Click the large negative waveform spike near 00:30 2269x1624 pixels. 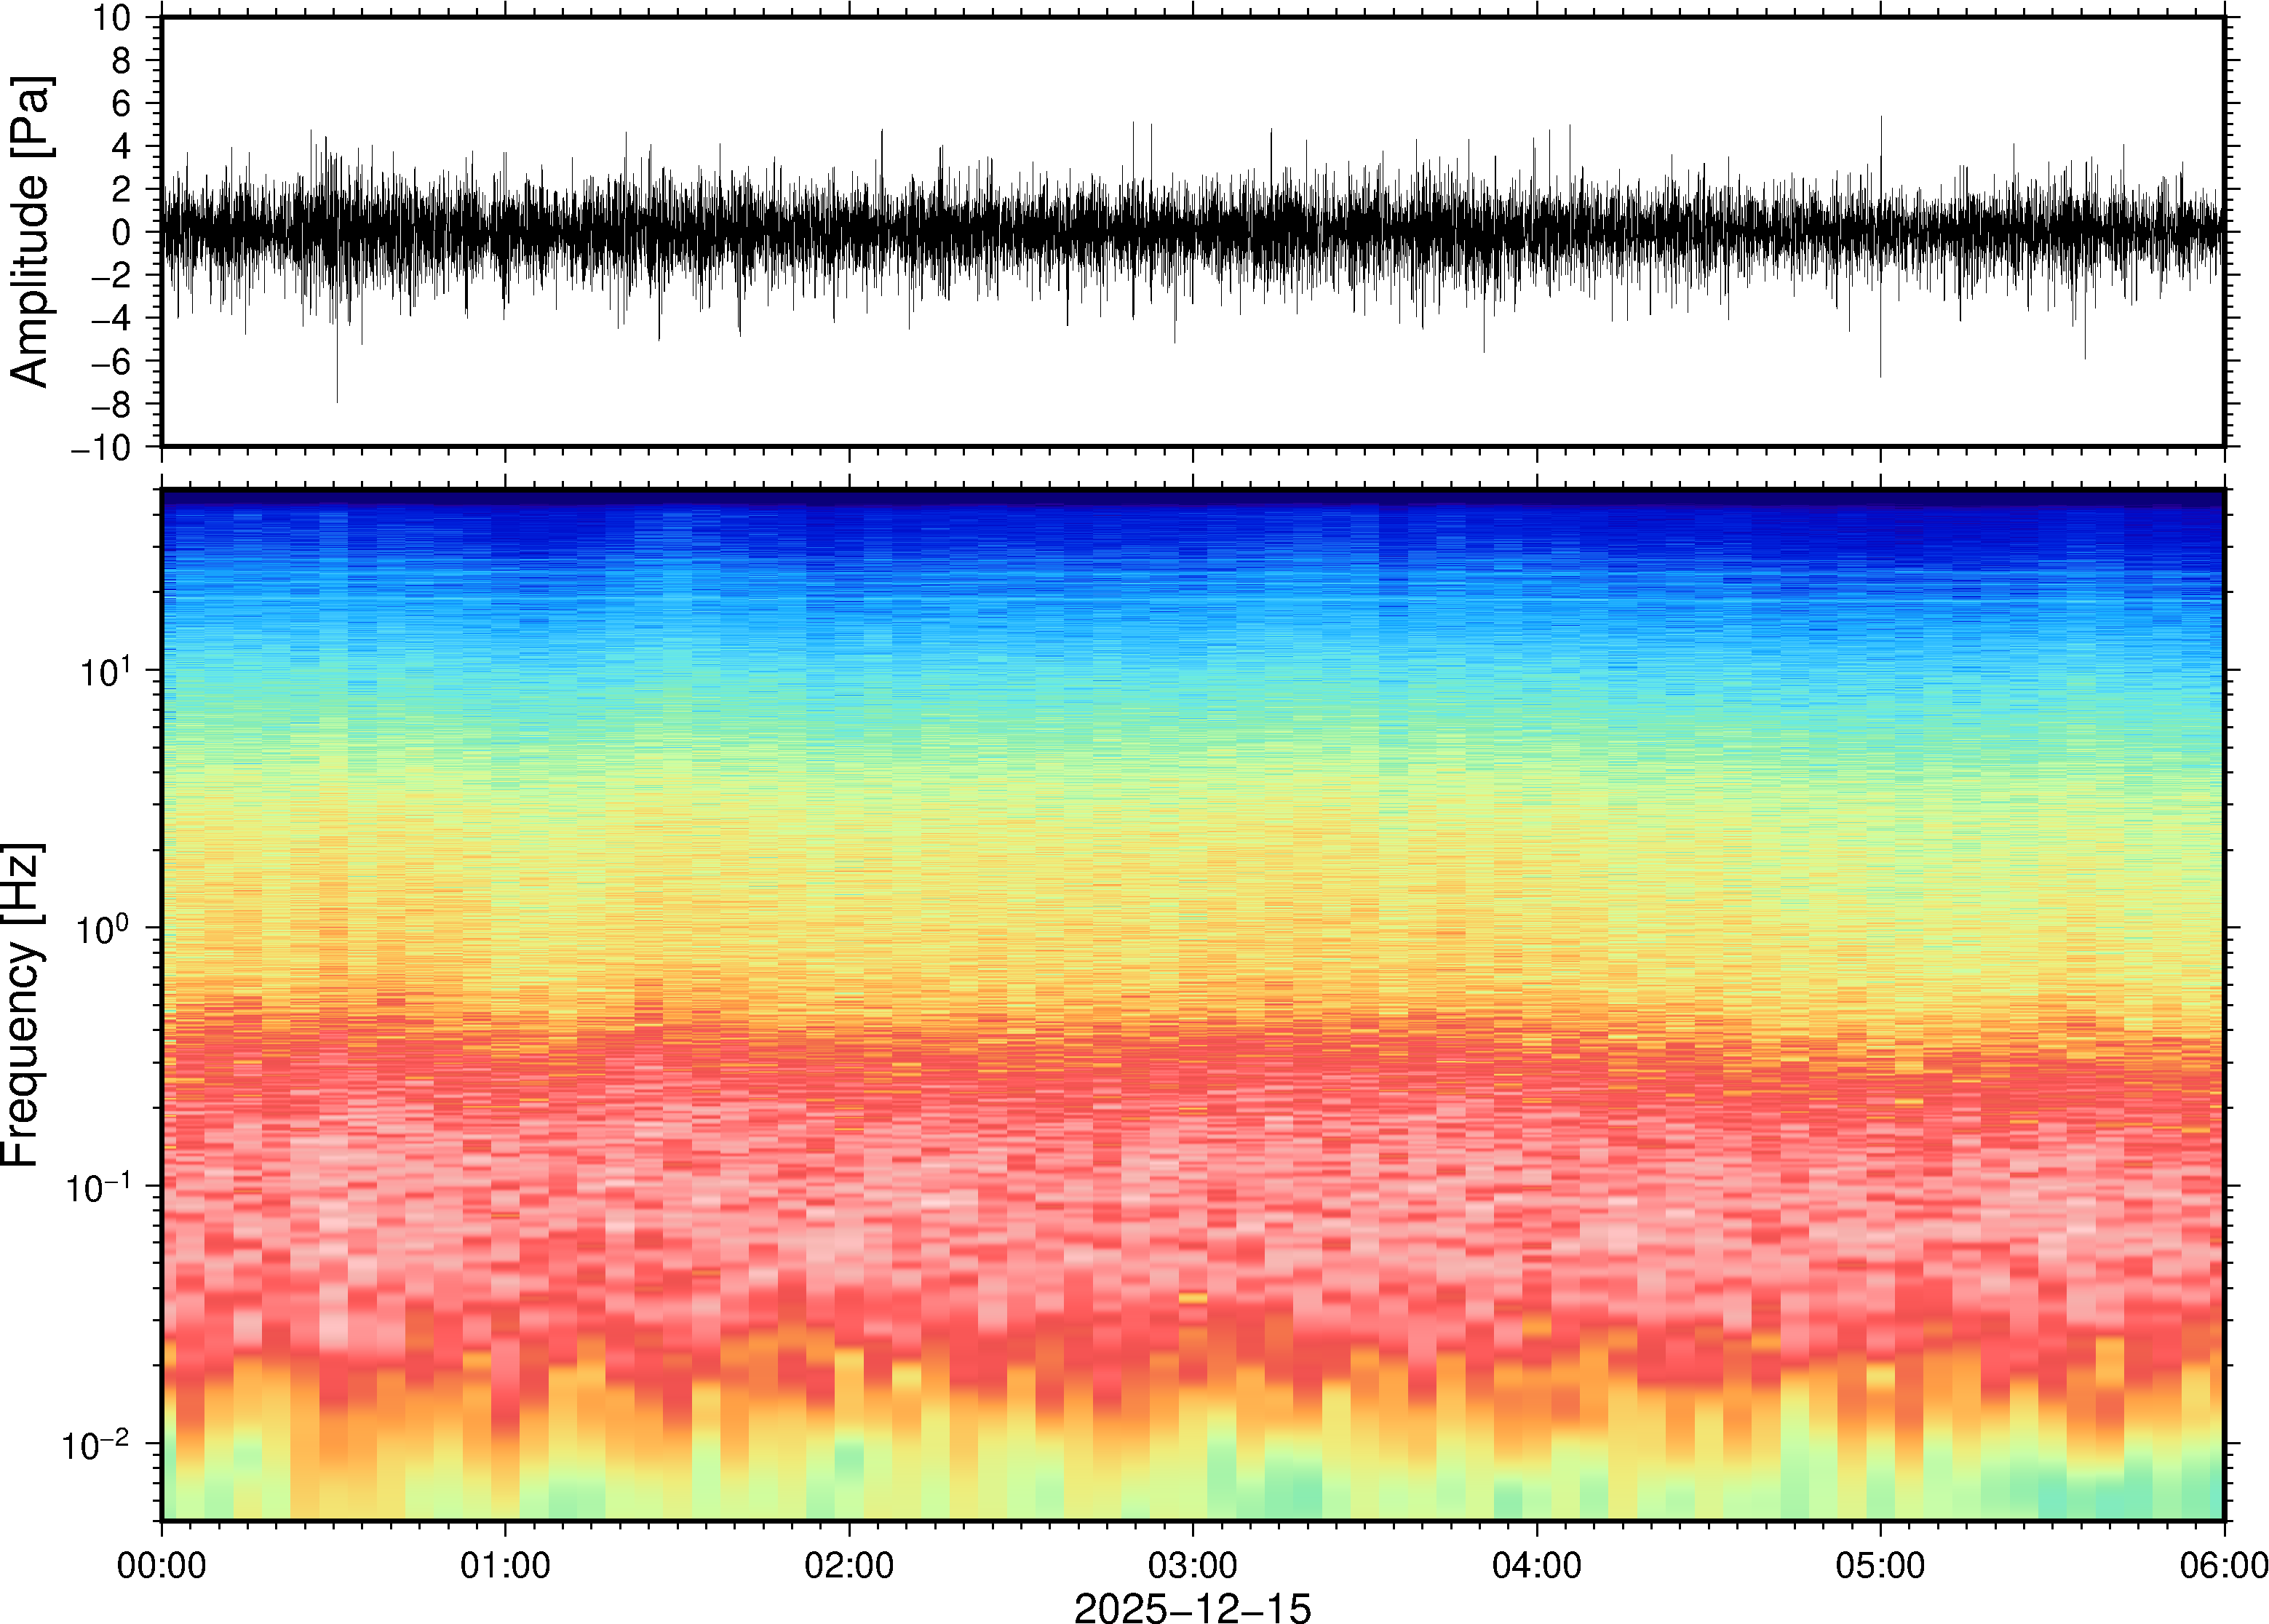point(337,385)
